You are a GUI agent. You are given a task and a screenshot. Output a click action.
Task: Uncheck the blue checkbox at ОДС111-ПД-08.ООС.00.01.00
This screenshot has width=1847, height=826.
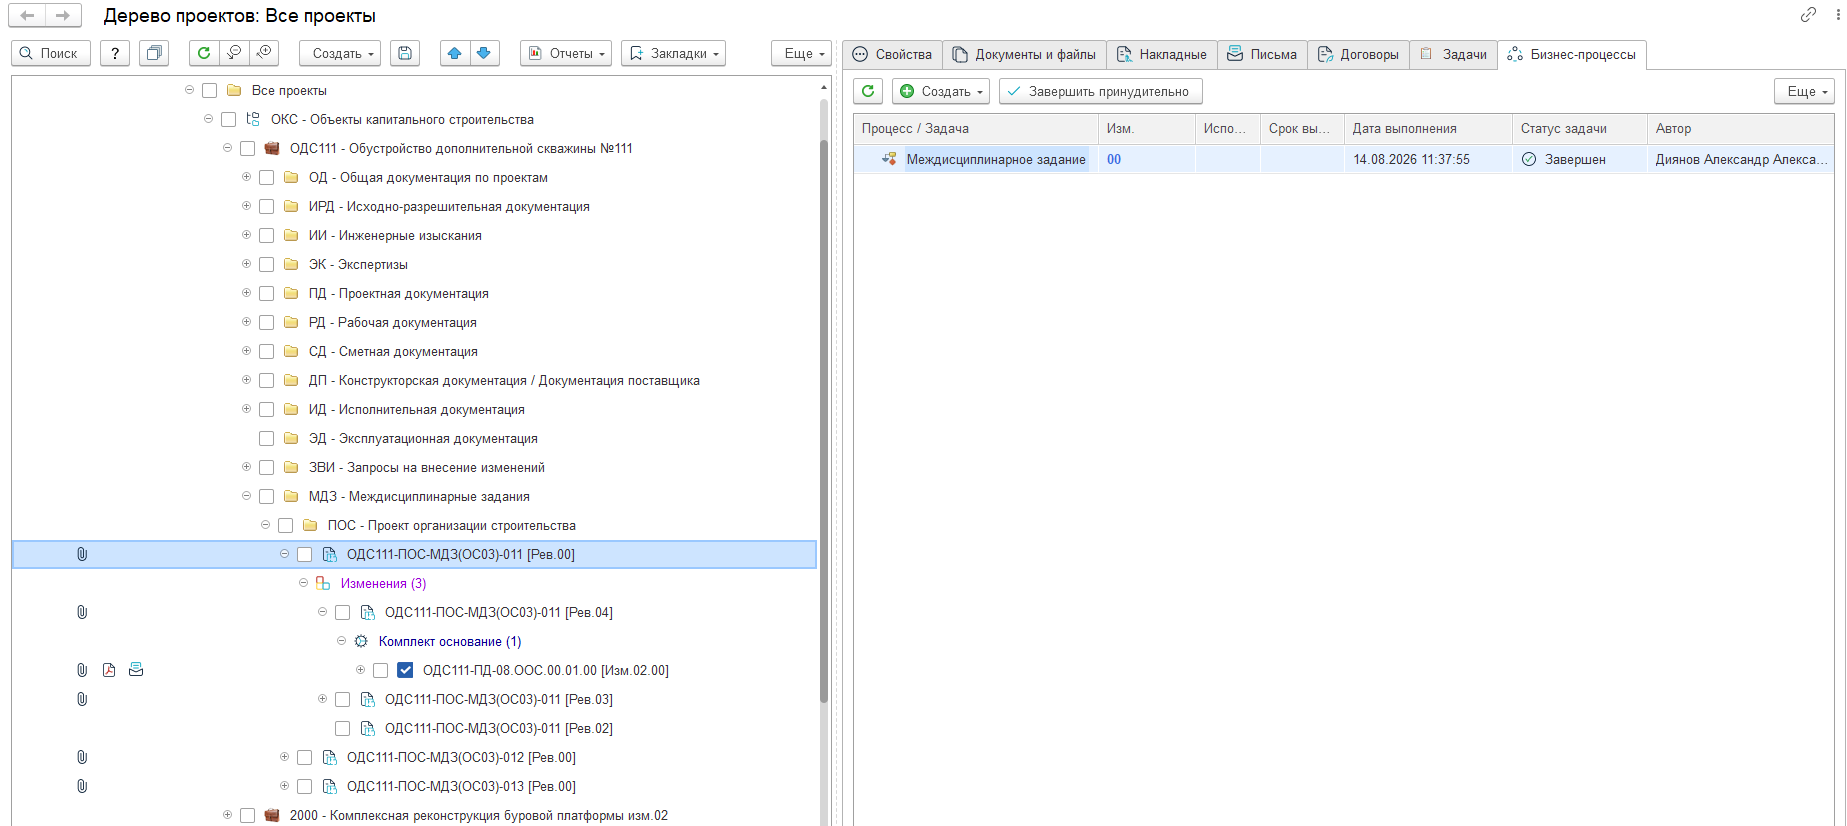[x=405, y=670]
